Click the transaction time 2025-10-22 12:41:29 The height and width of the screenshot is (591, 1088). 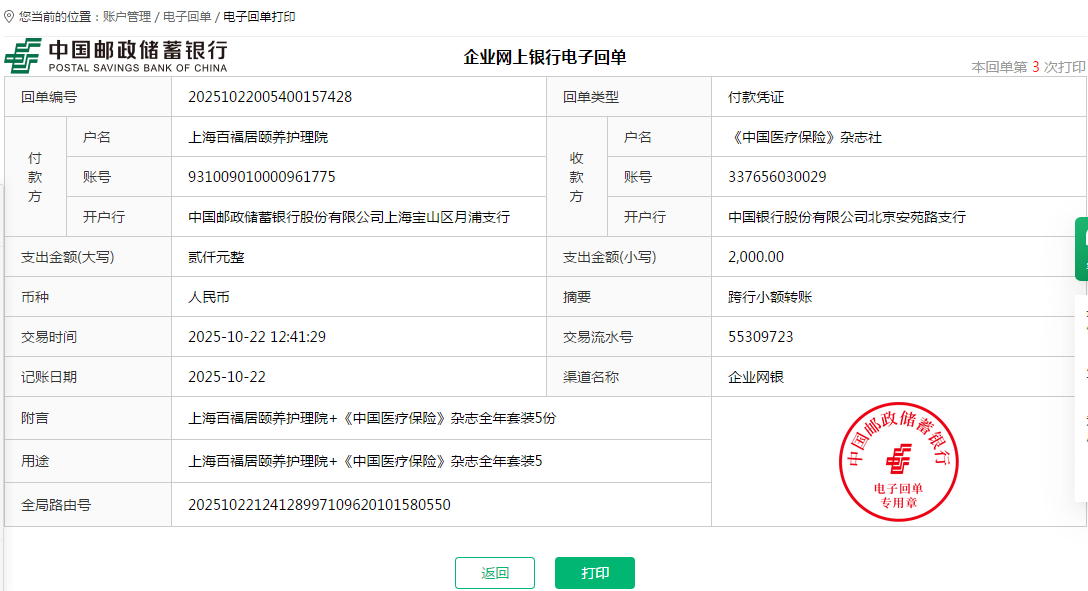(x=257, y=337)
